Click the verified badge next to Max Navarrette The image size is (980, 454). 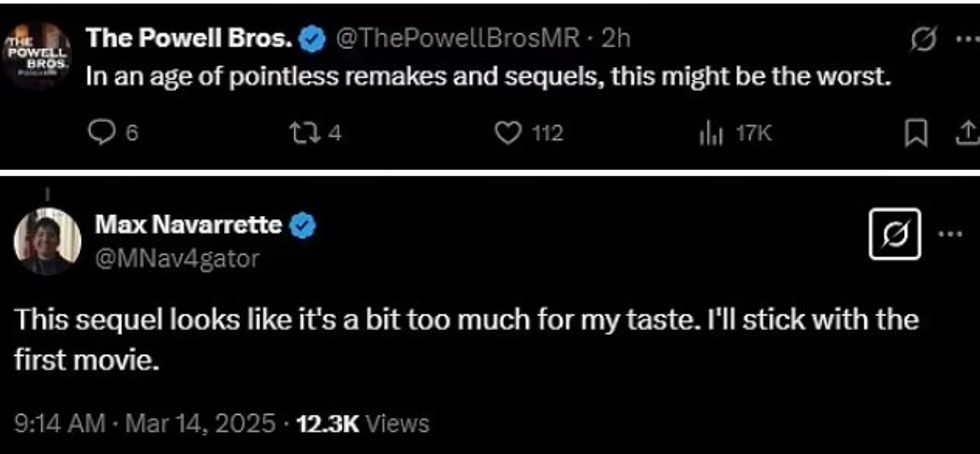[303, 227]
